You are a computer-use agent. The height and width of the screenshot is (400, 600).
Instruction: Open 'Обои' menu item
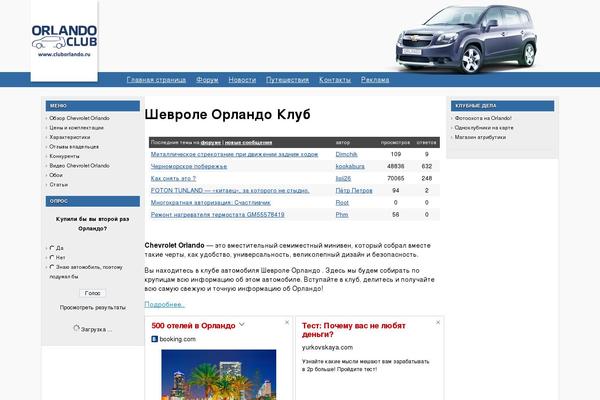pos(56,175)
